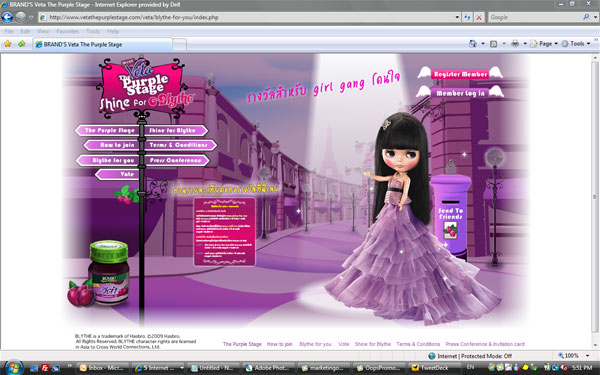Open the View menu
This screenshot has width=600, height=375.
[x=43, y=31]
